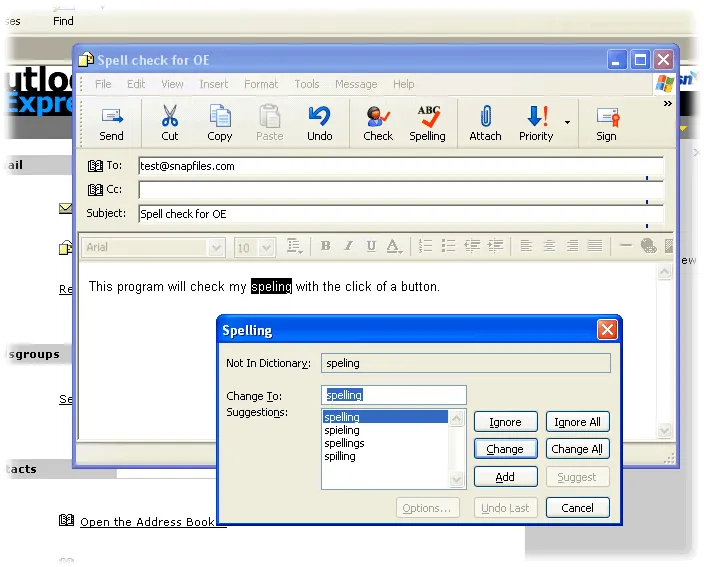704x567 pixels.
Task: Open the Priority dropdown arrow
Action: [x=568, y=122]
